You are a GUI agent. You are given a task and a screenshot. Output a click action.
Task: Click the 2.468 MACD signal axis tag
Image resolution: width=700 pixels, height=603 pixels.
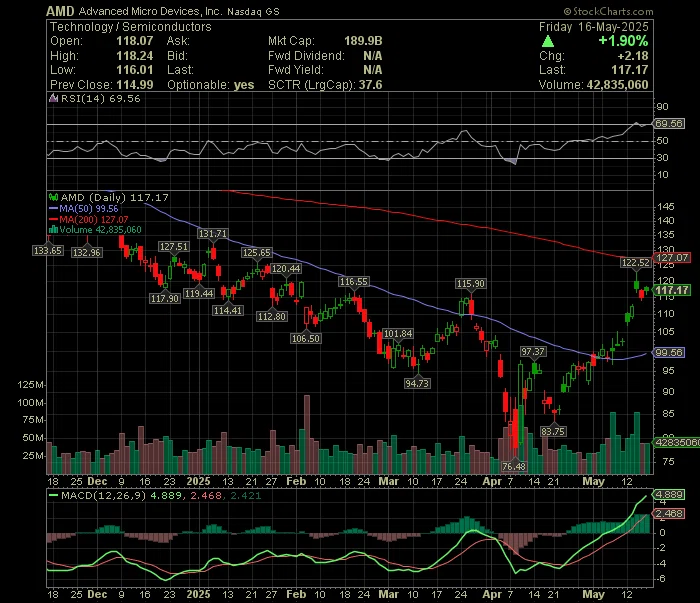tap(668, 514)
